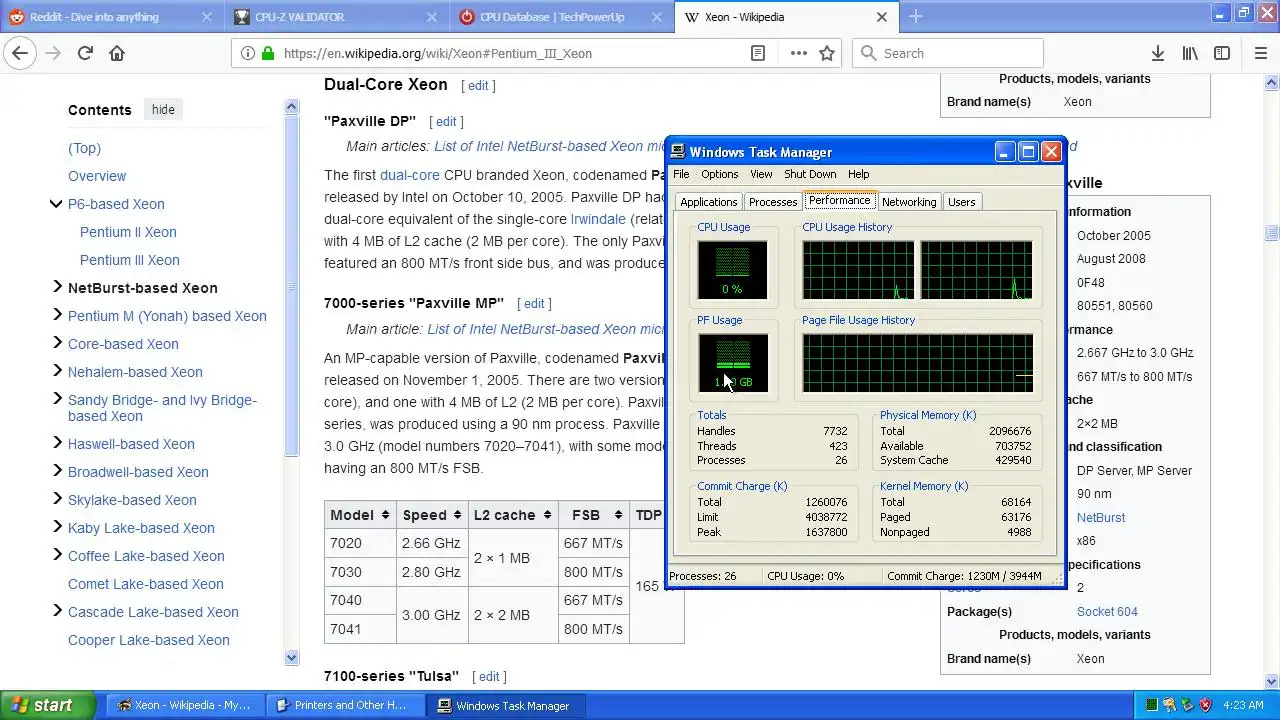Click the contents sidebar scroll-up arrow
Image resolution: width=1280 pixels, height=720 pixels.
(292, 107)
